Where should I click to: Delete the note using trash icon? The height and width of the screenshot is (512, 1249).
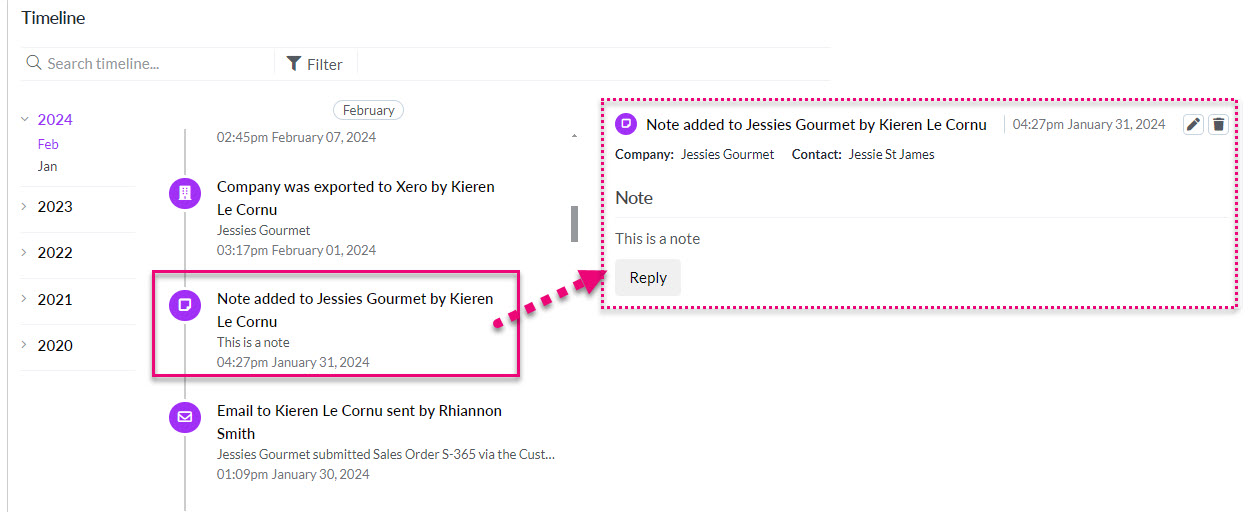pyautogui.click(x=1218, y=124)
